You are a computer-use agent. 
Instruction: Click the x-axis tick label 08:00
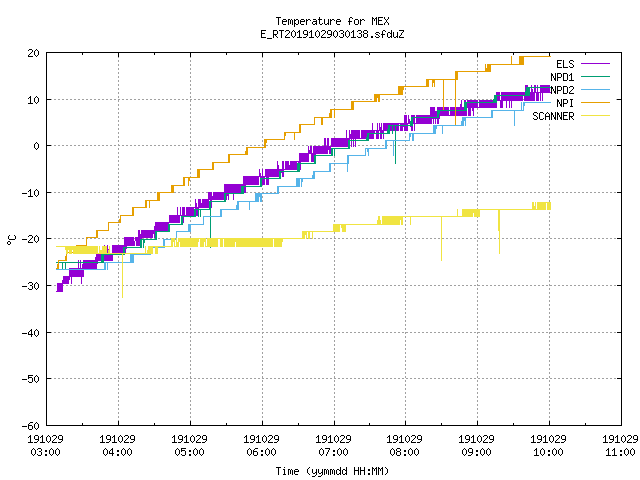coord(404,452)
